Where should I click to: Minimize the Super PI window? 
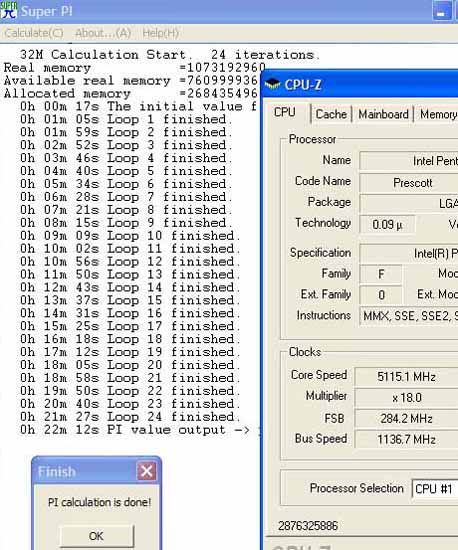coord(441,11)
